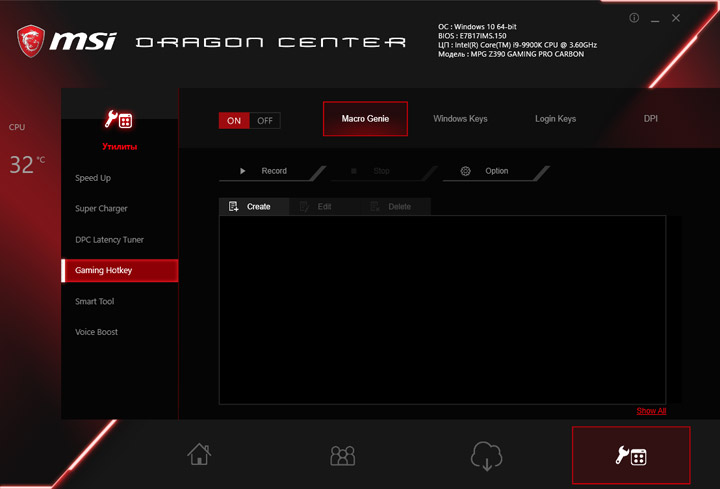The image size is (720, 489).
Task: Click the Edit macro button label
Action: point(324,207)
